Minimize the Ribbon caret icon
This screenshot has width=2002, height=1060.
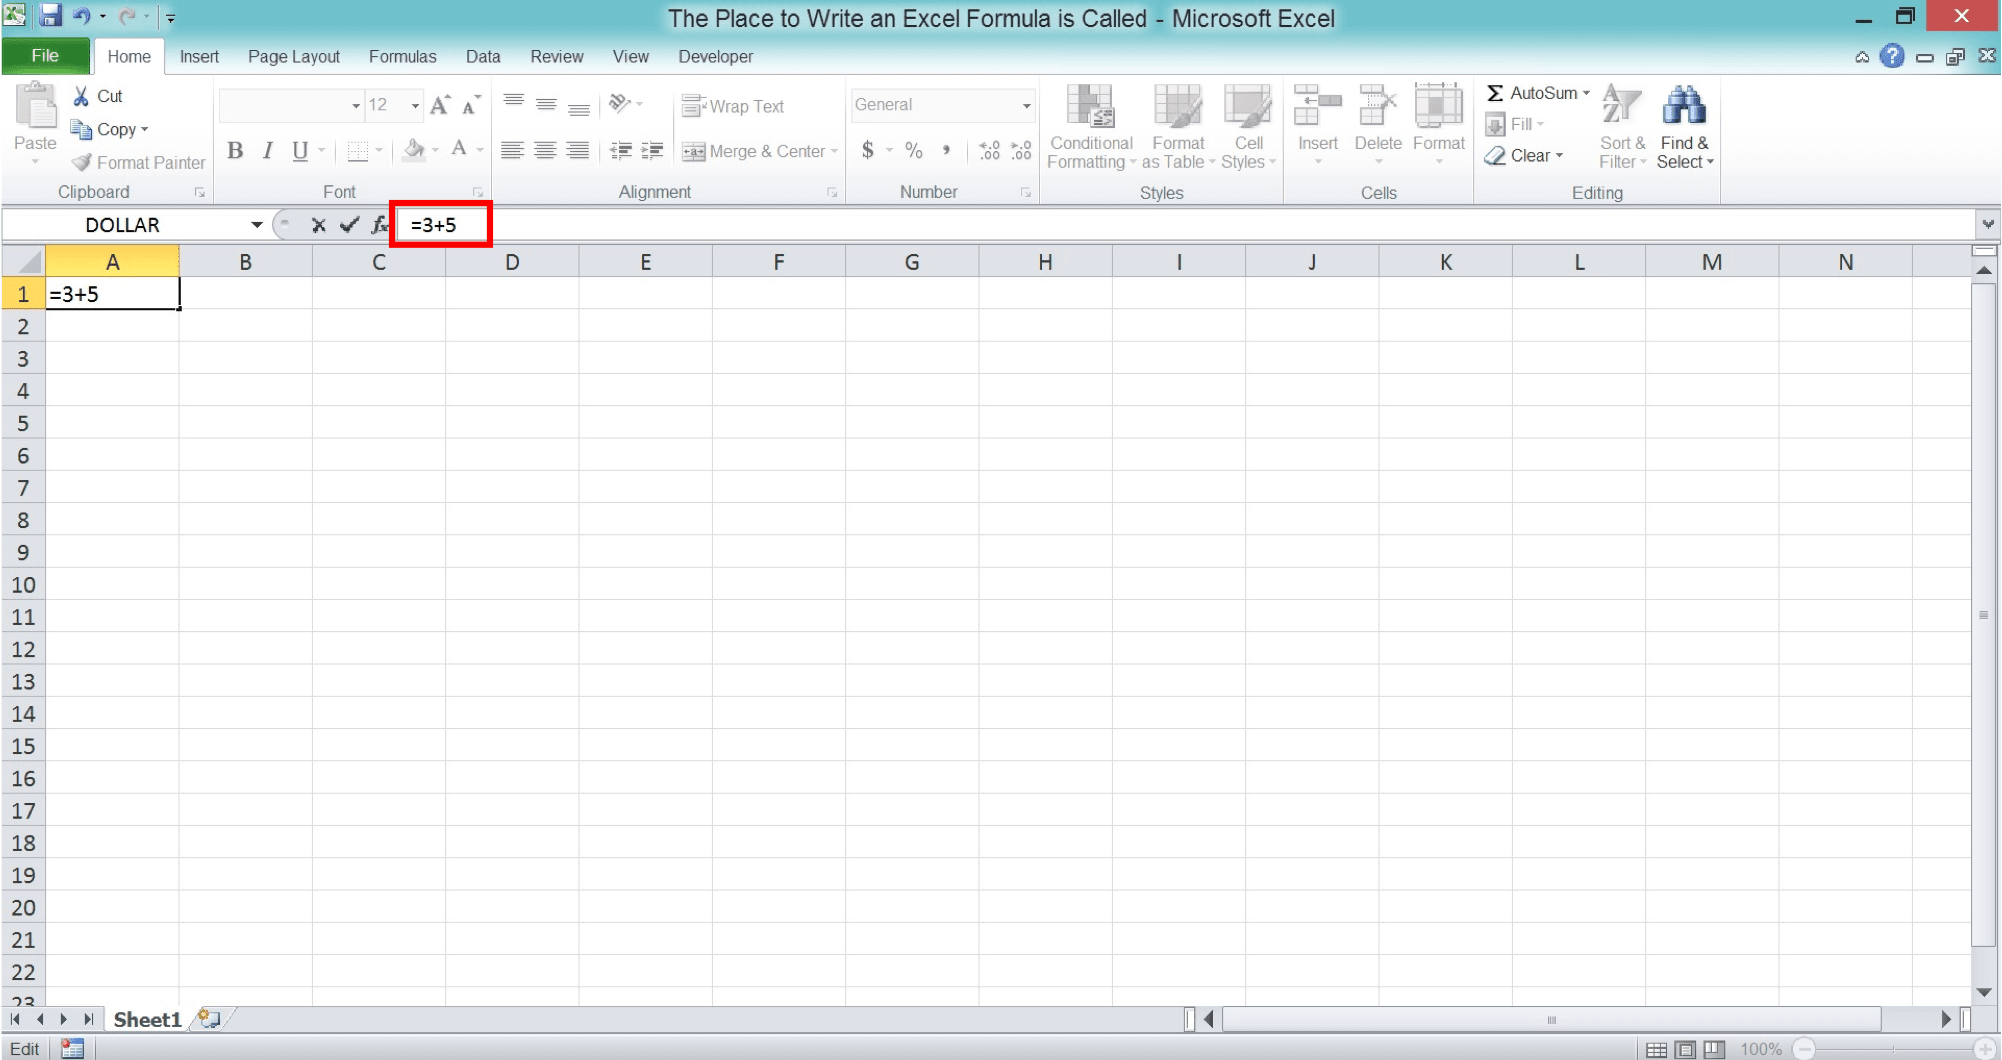1862,57
